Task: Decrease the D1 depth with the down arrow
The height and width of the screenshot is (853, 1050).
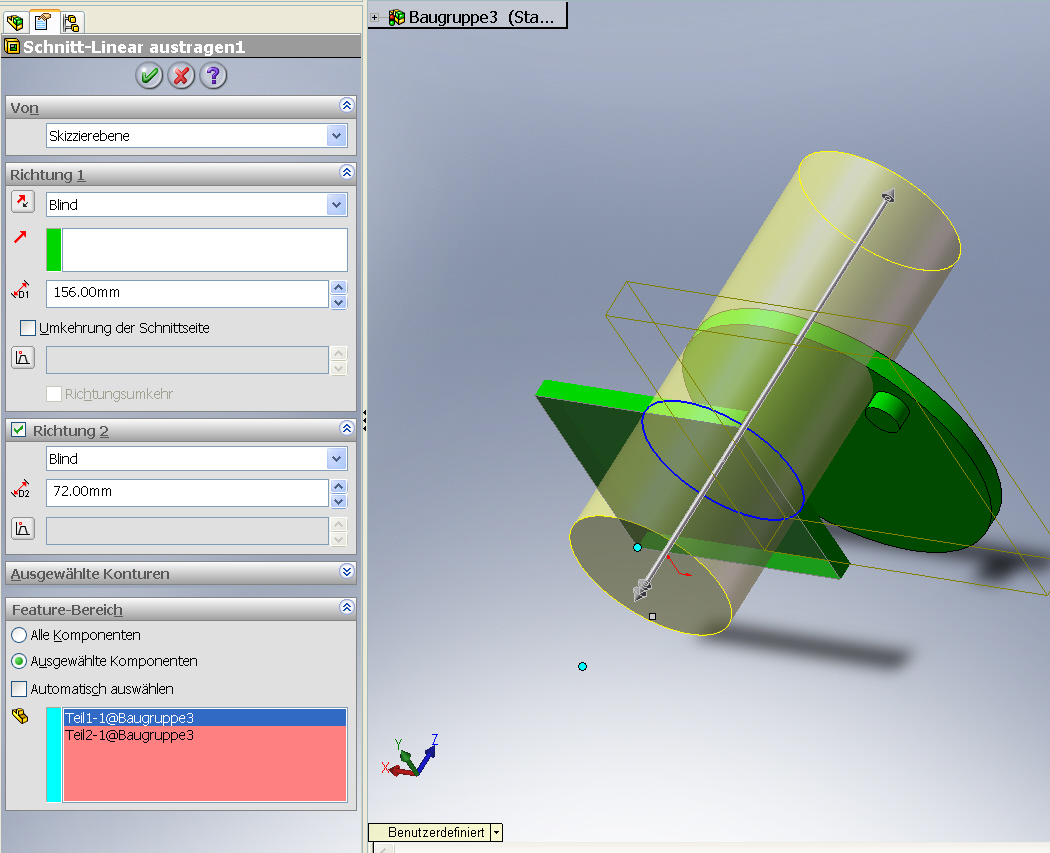Action: coord(339,302)
